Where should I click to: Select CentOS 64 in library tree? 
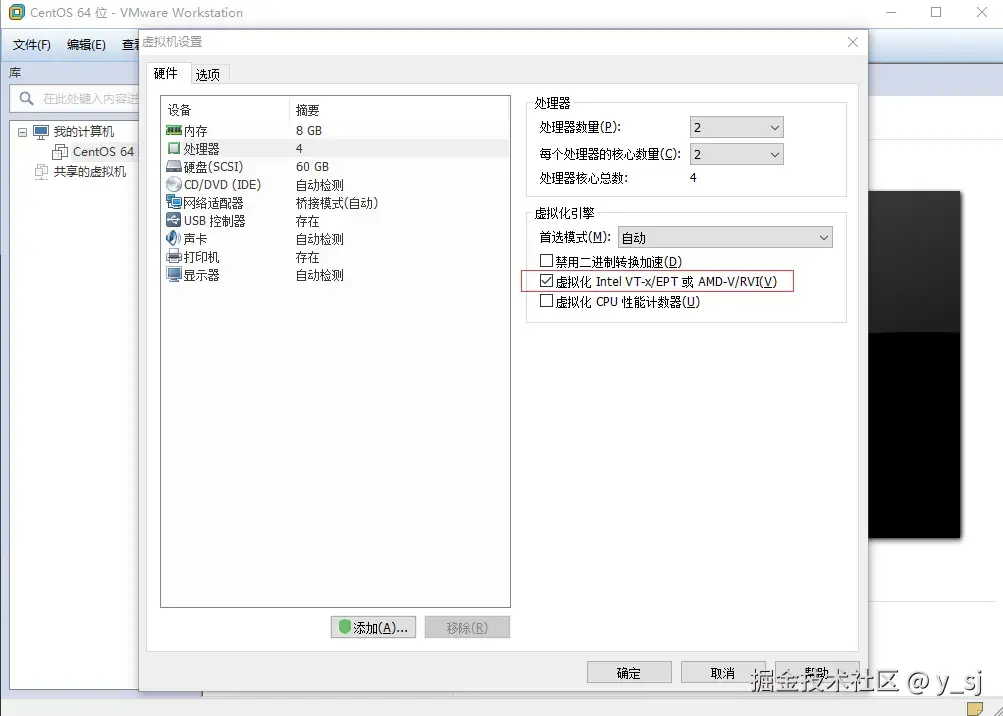[104, 152]
